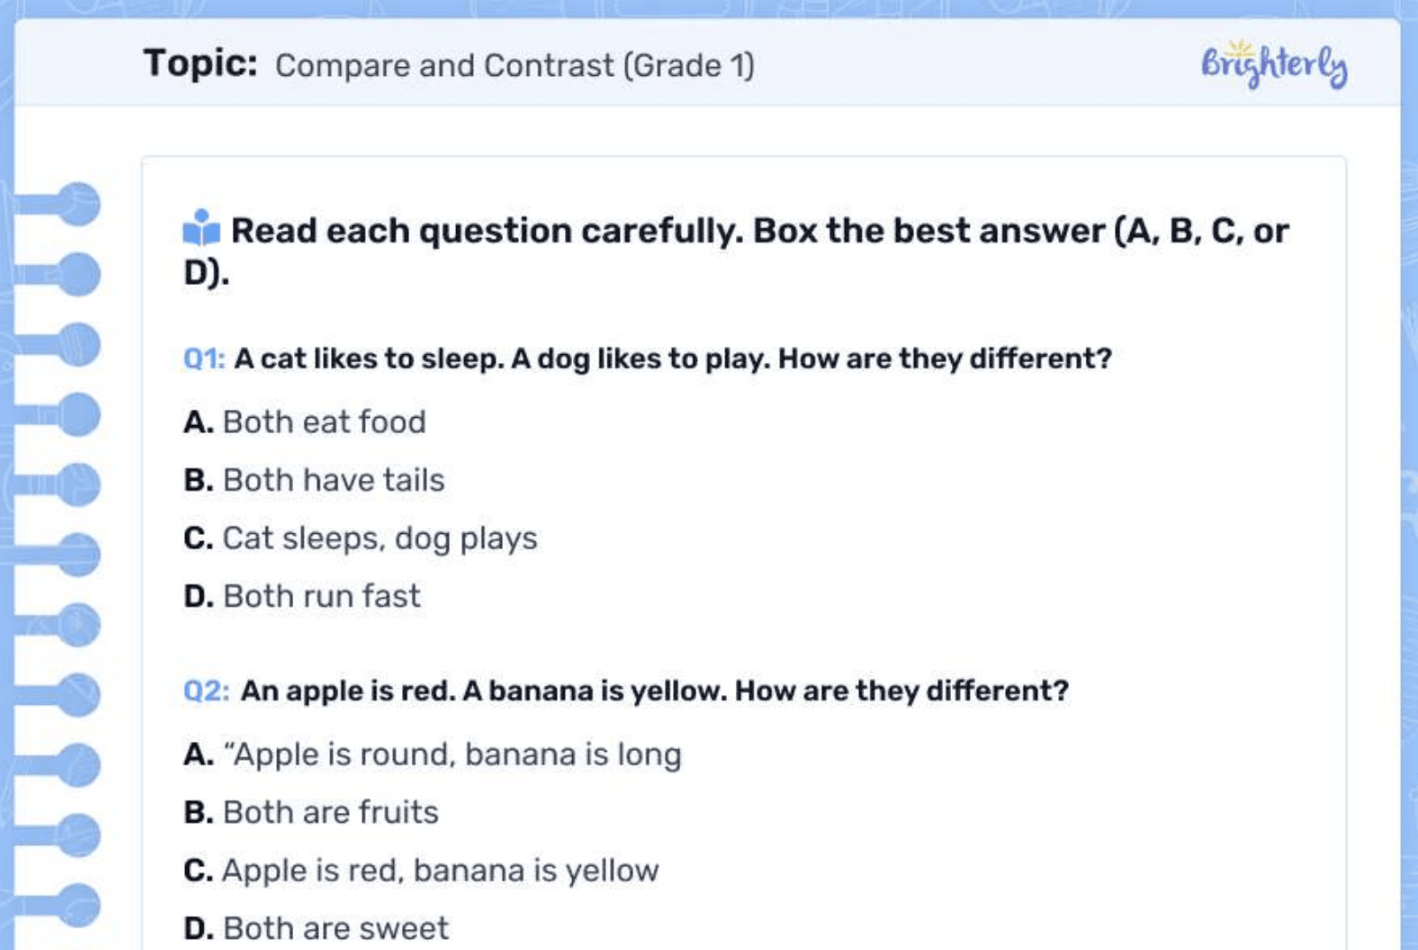Screen dimensions: 1418x950
Task: Click the blue reader icon beside the instructions
Action: click(x=201, y=229)
